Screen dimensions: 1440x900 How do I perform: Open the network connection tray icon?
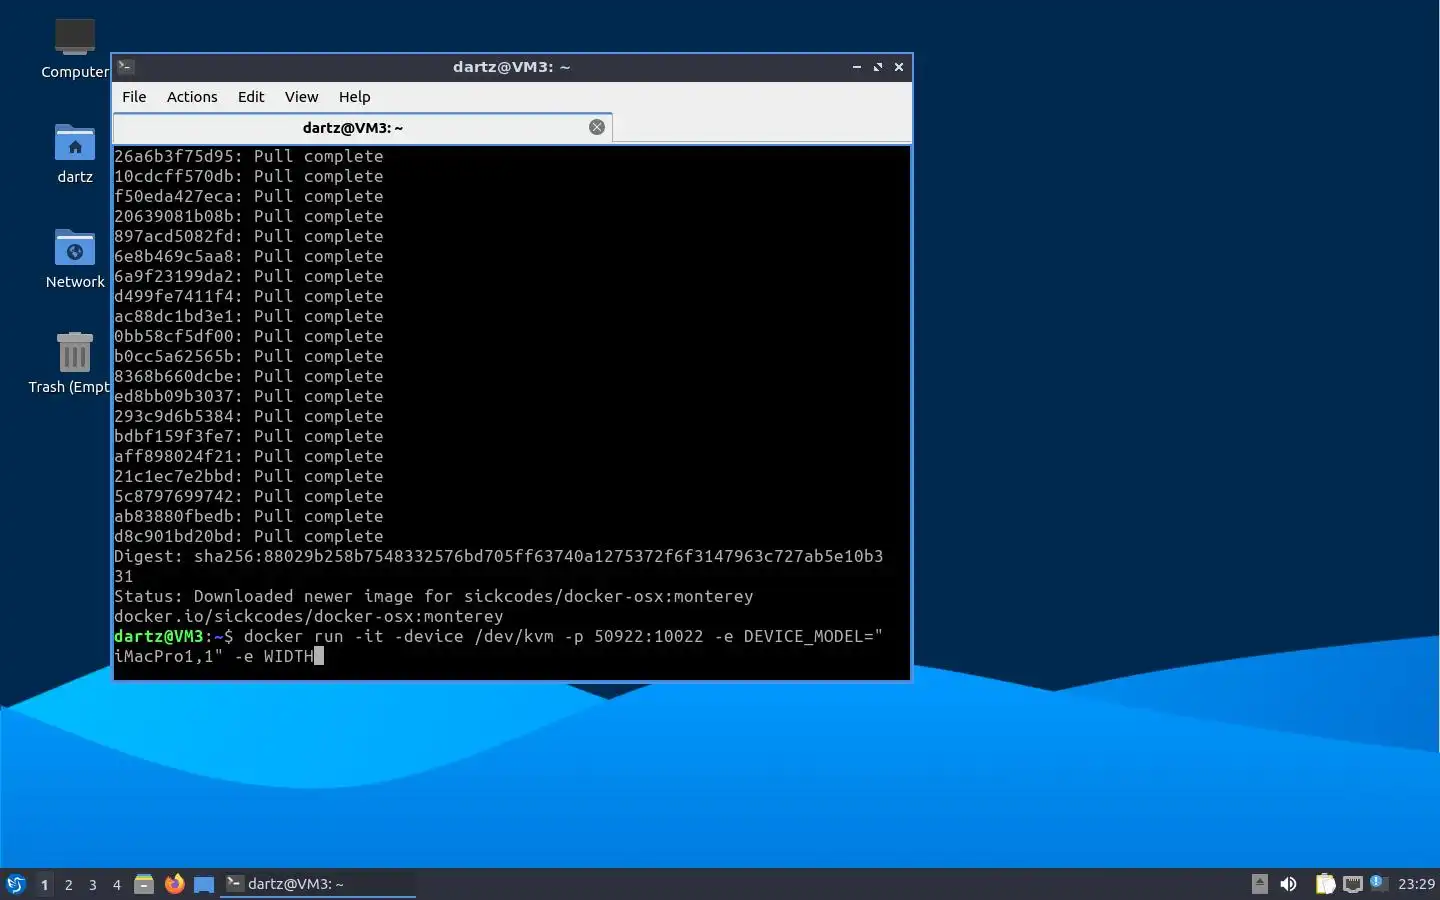[x=1353, y=884]
